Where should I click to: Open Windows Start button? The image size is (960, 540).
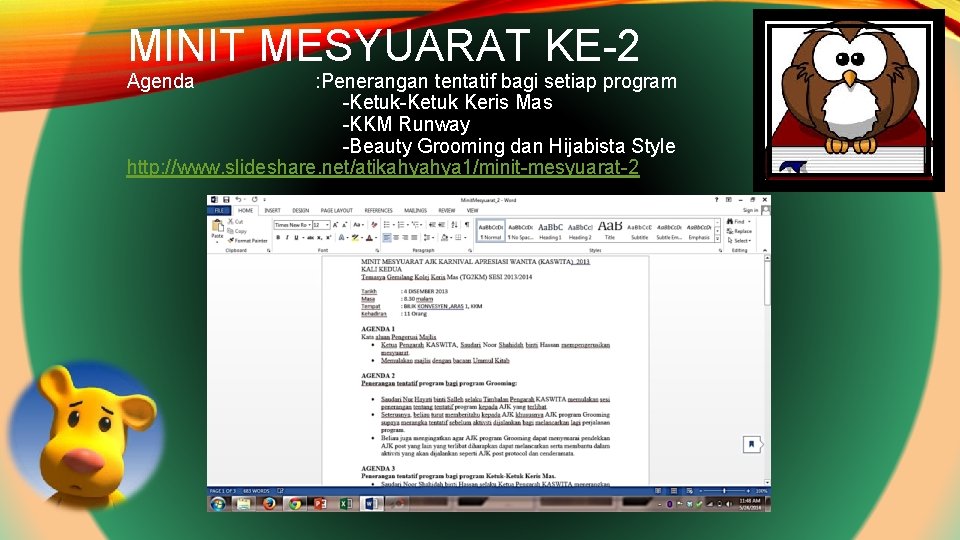click(x=218, y=503)
